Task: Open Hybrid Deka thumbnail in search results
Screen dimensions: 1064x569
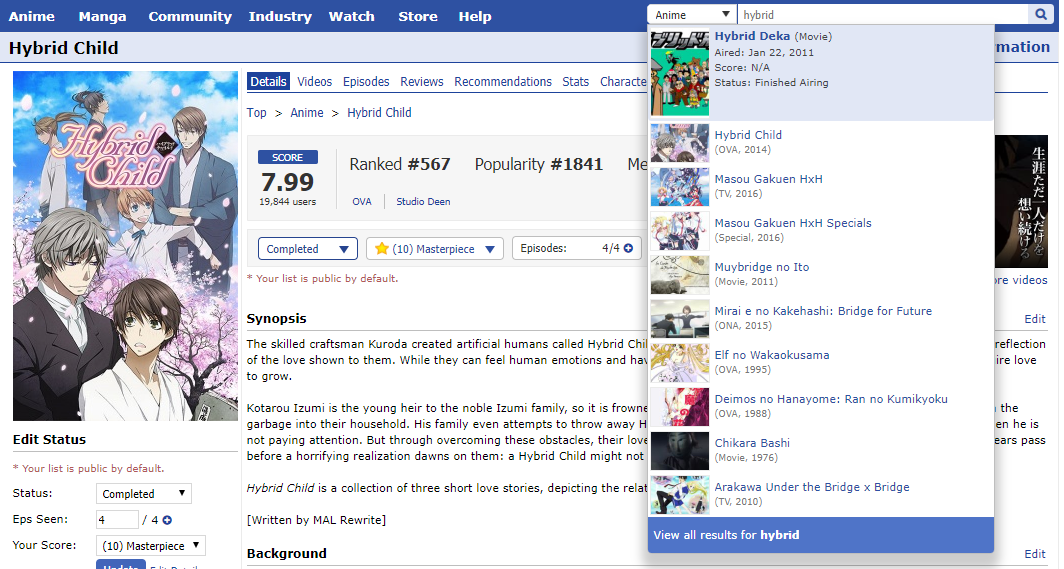Action: click(680, 73)
